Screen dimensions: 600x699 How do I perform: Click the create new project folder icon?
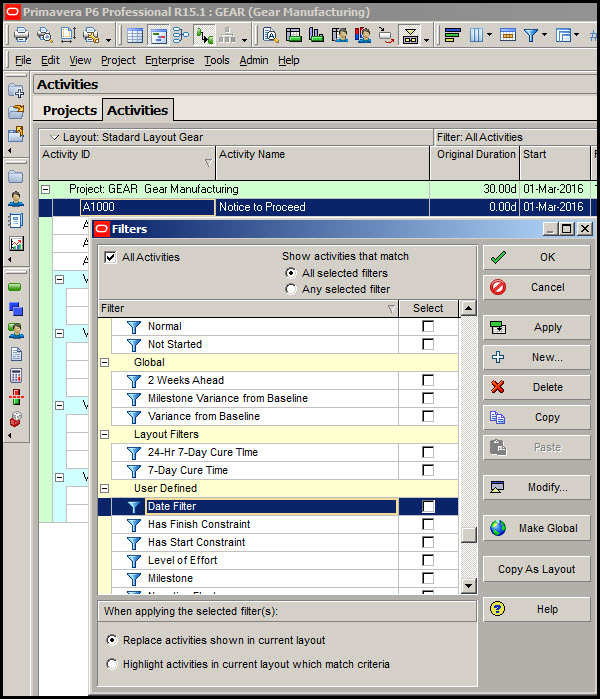tap(16, 91)
